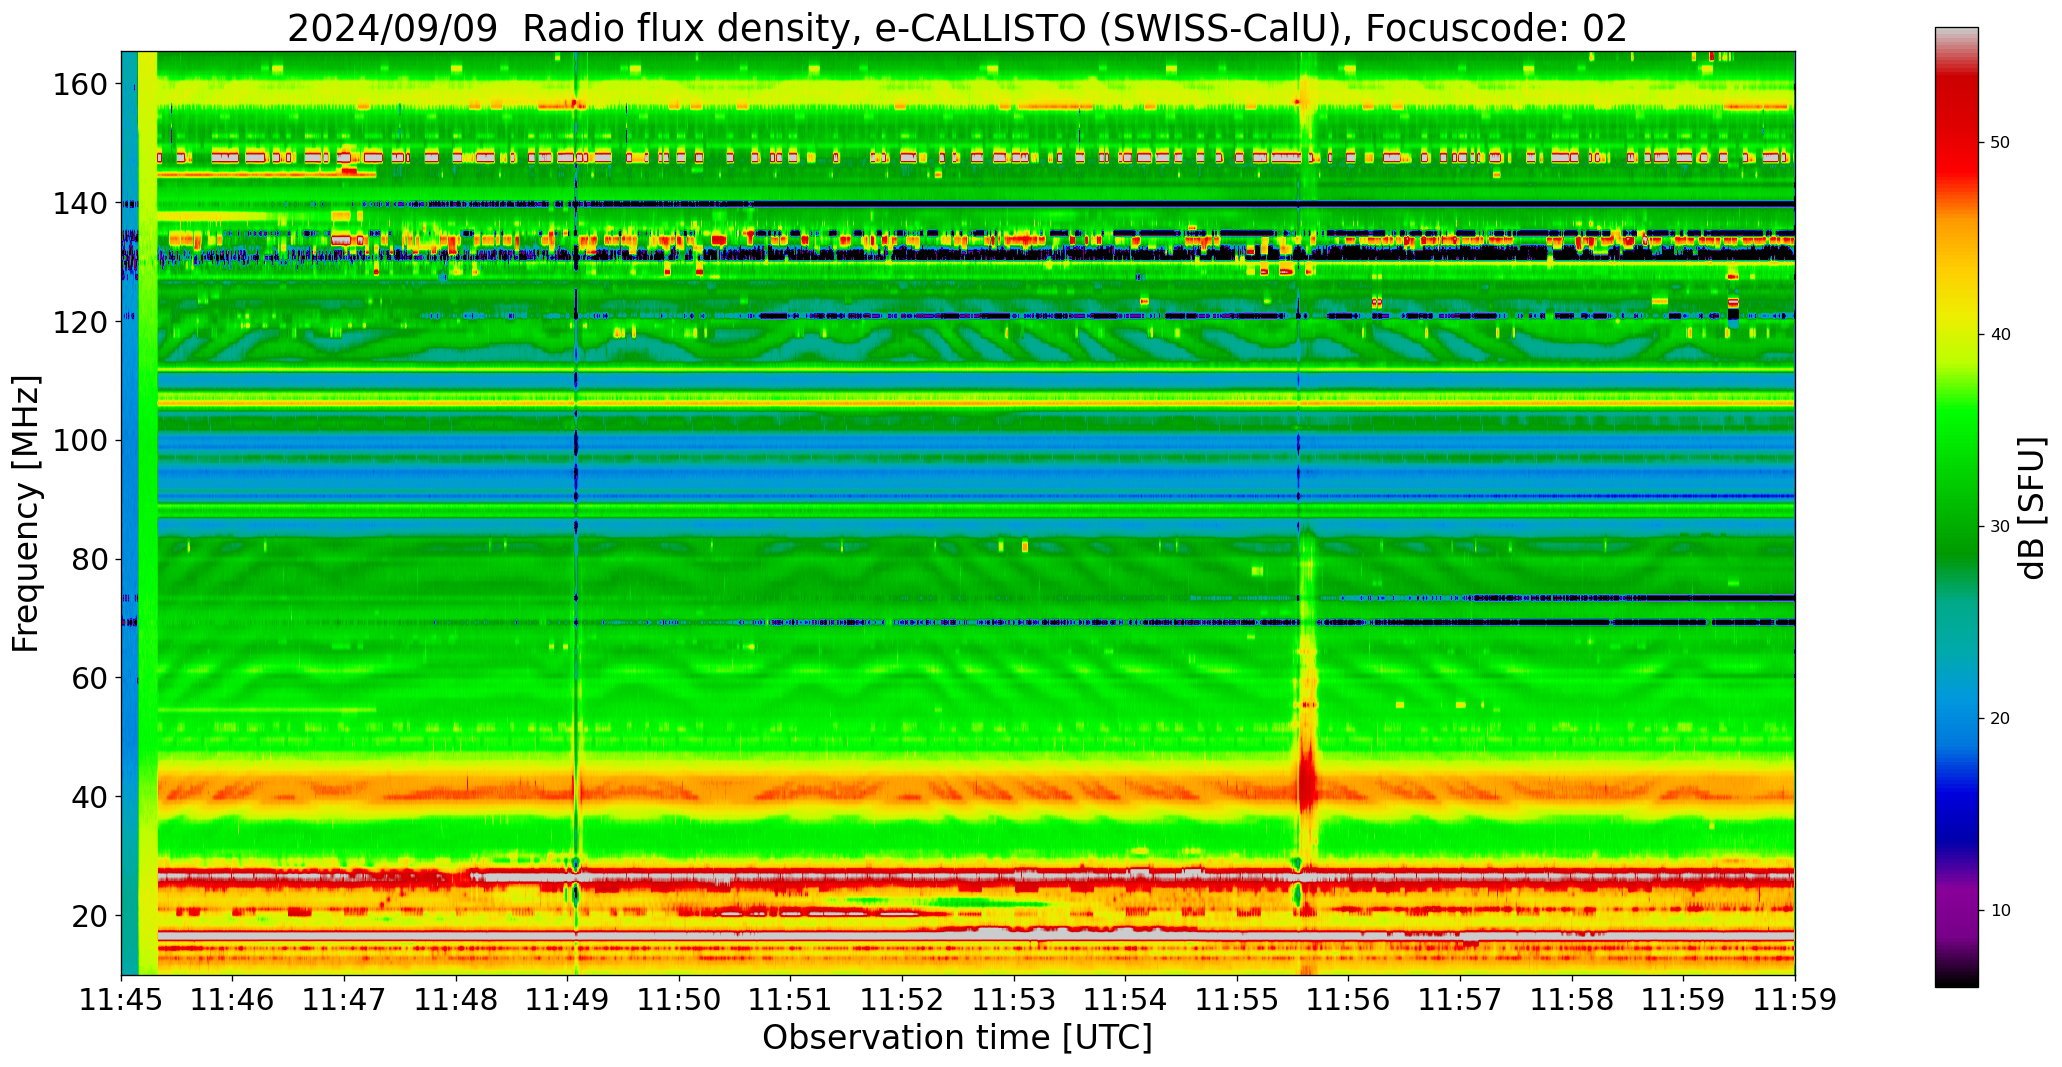
Task: Click the 11:48 time tick label
Action: point(456,1001)
